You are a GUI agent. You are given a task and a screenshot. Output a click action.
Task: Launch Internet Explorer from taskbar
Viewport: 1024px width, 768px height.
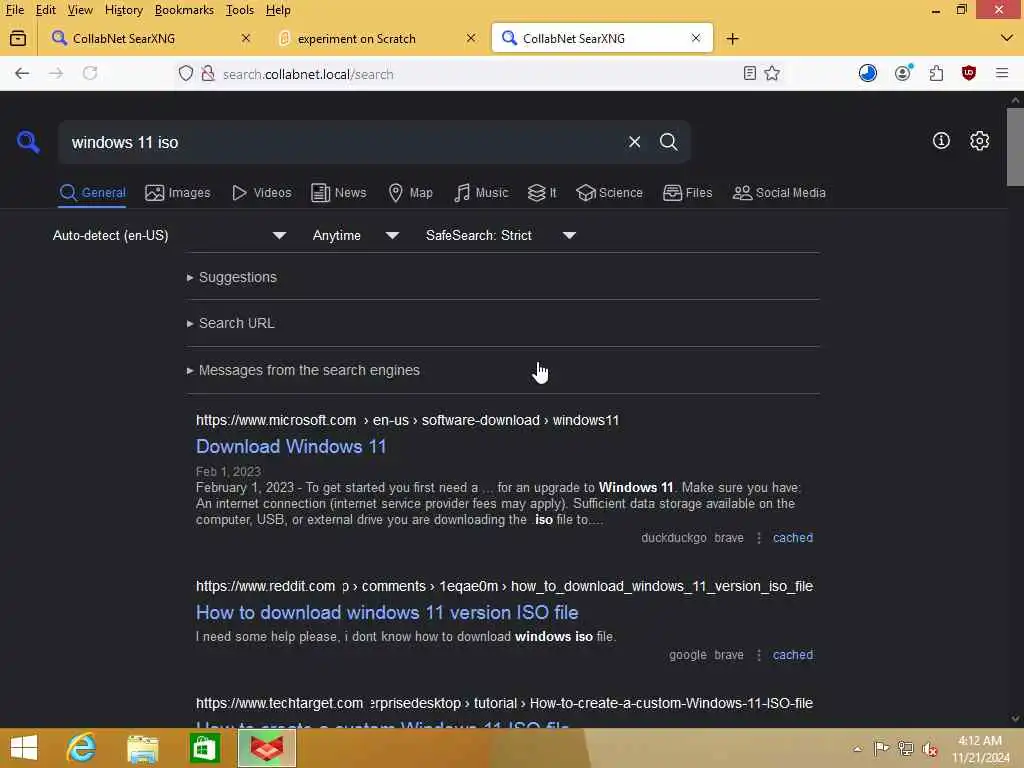click(81, 748)
